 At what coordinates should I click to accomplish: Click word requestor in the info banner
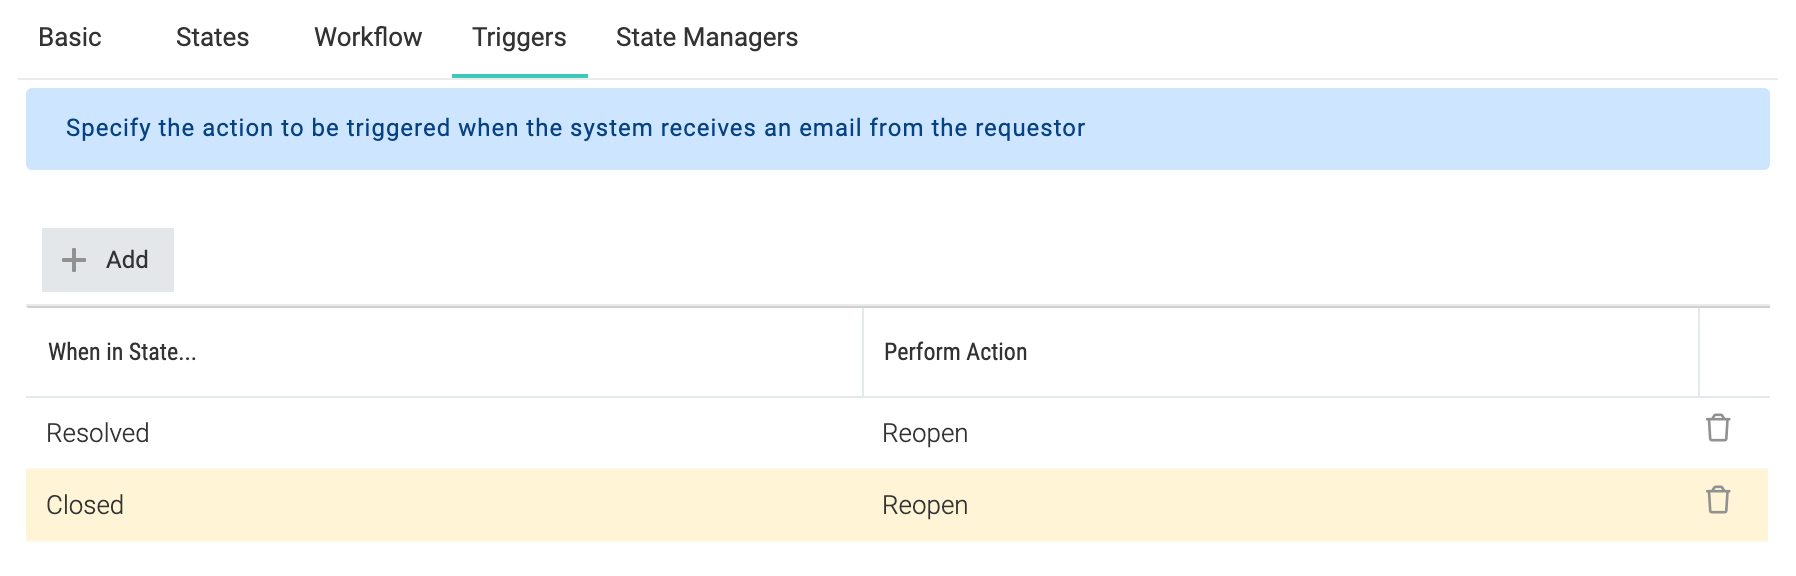[x=1035, y=128]
